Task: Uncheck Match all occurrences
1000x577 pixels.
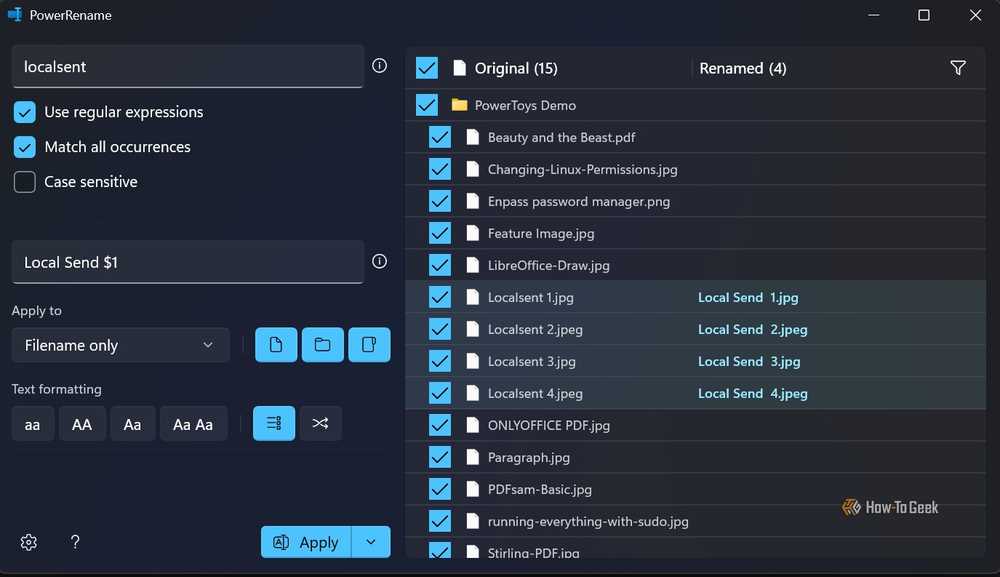Action: 25,147
